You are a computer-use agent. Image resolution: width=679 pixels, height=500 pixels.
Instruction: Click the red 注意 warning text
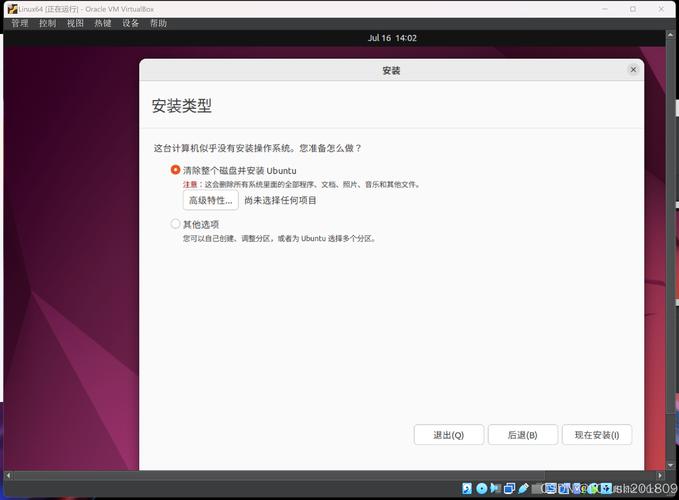[190, 184]
